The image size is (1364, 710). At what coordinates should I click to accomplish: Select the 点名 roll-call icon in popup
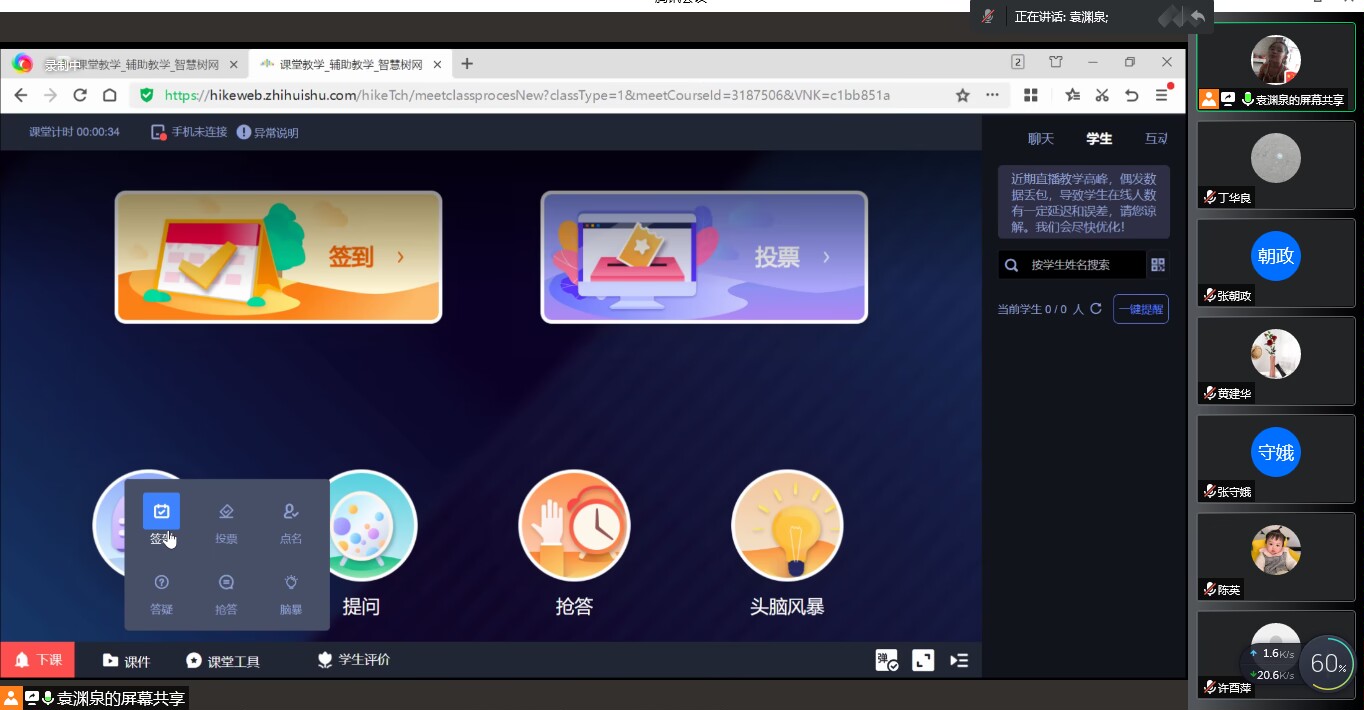pos(291,512)
